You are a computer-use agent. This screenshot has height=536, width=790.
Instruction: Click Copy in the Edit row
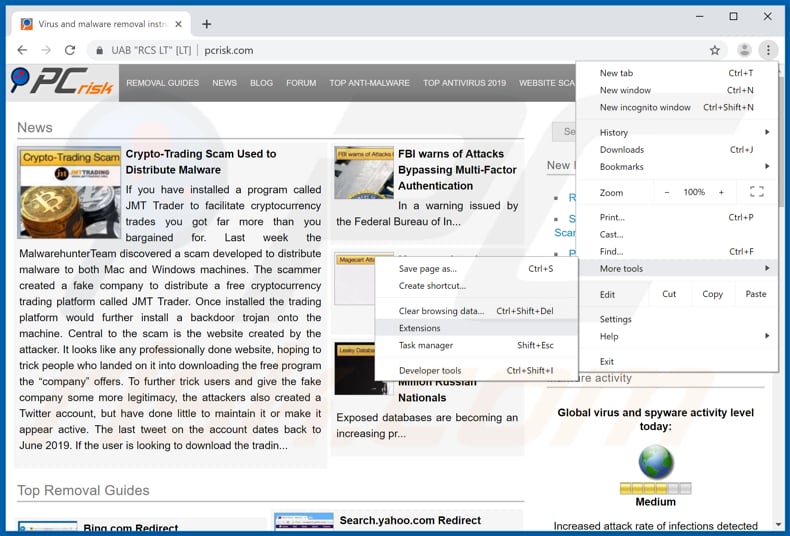(x=712, y=294)
